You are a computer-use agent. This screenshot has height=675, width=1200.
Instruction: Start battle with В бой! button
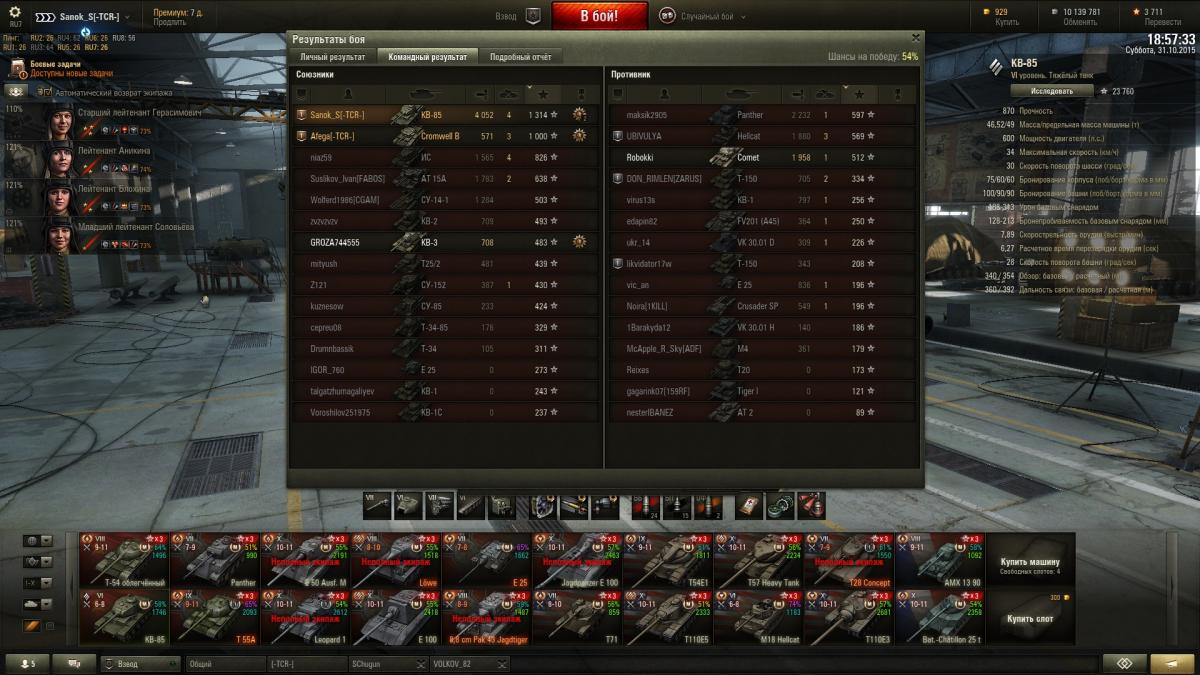(600, 16)
